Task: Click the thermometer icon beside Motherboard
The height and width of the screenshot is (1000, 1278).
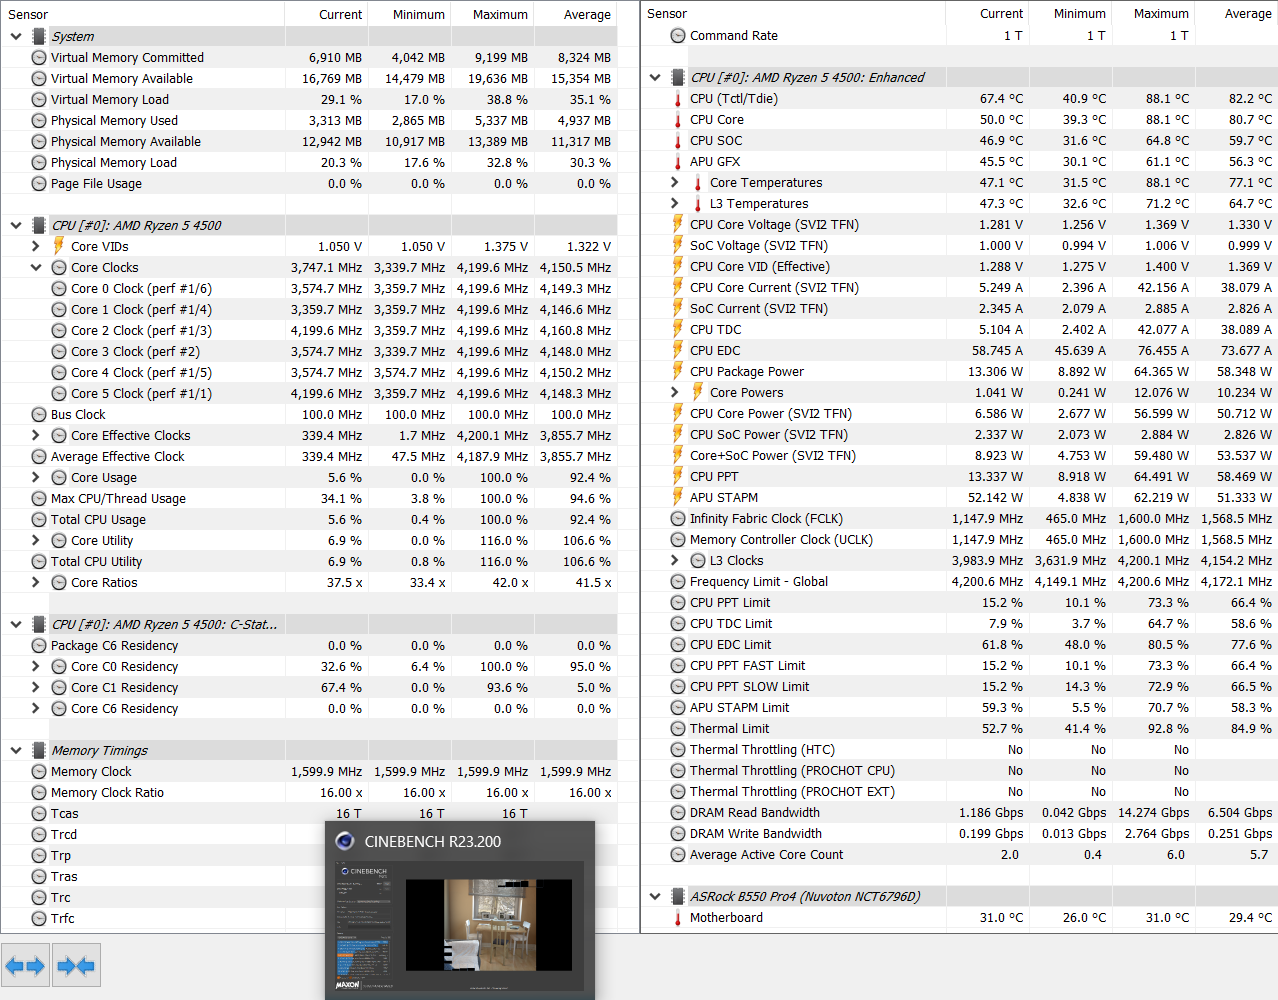Action: pyautogui.click(x=678, y=917)
